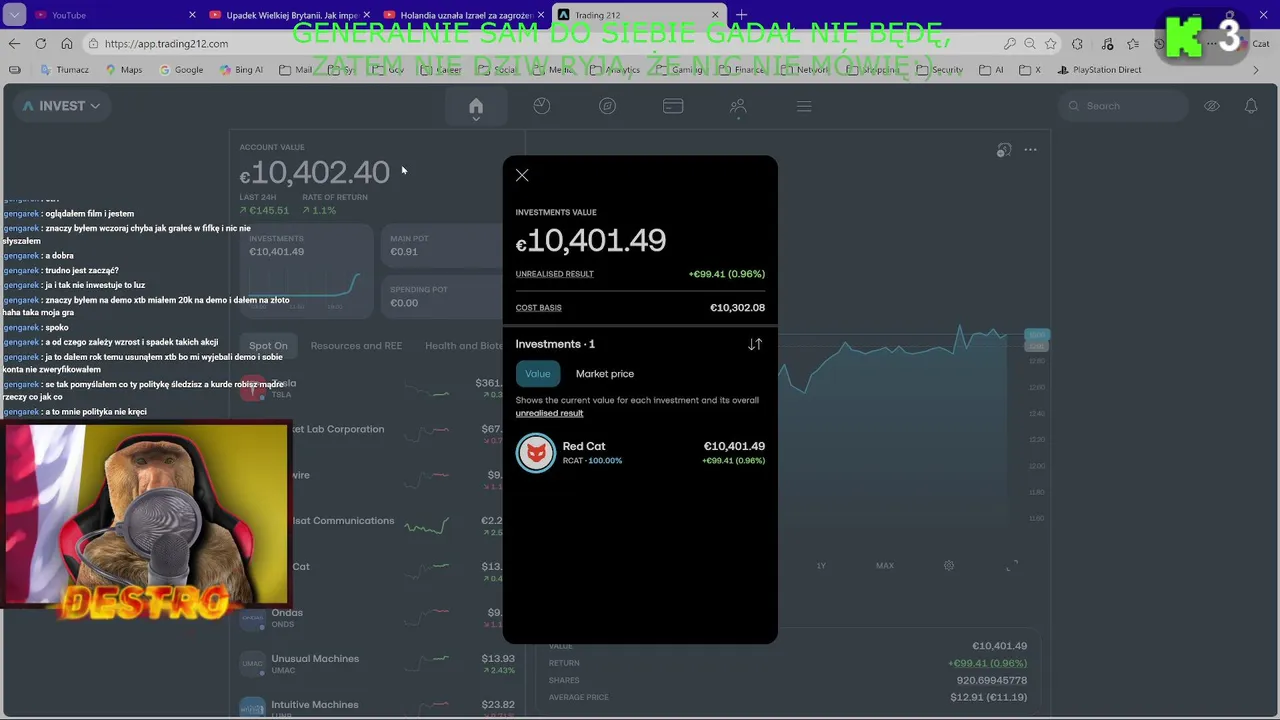
Task: Open the SPENDING POT card
Action: pos(444,297)
